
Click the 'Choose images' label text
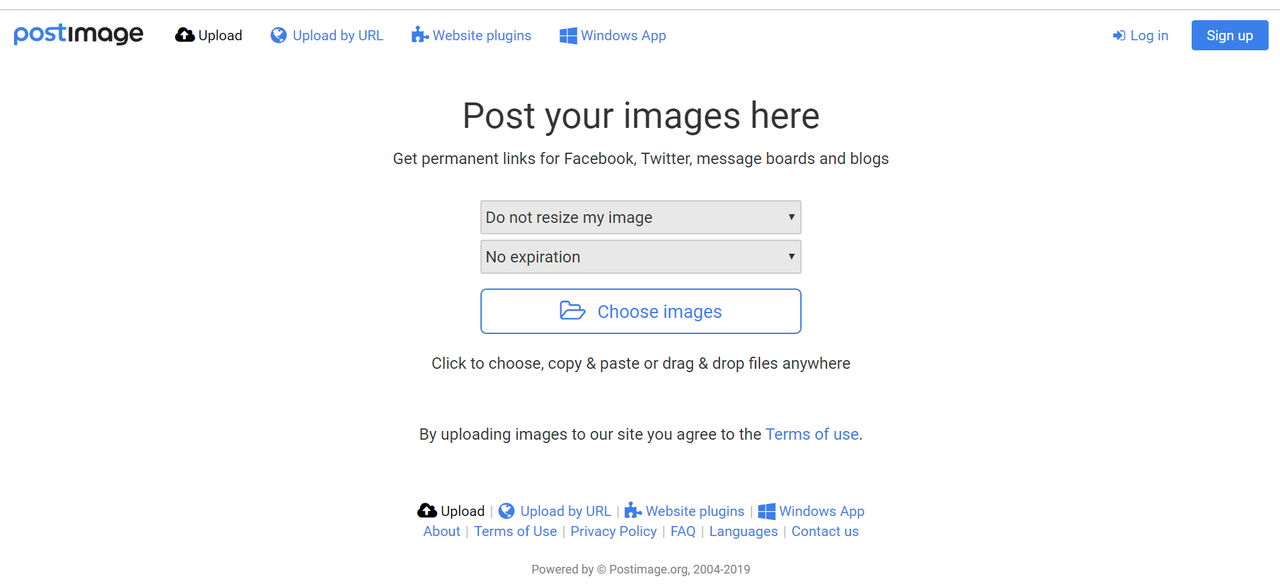(x=660, y=312)
